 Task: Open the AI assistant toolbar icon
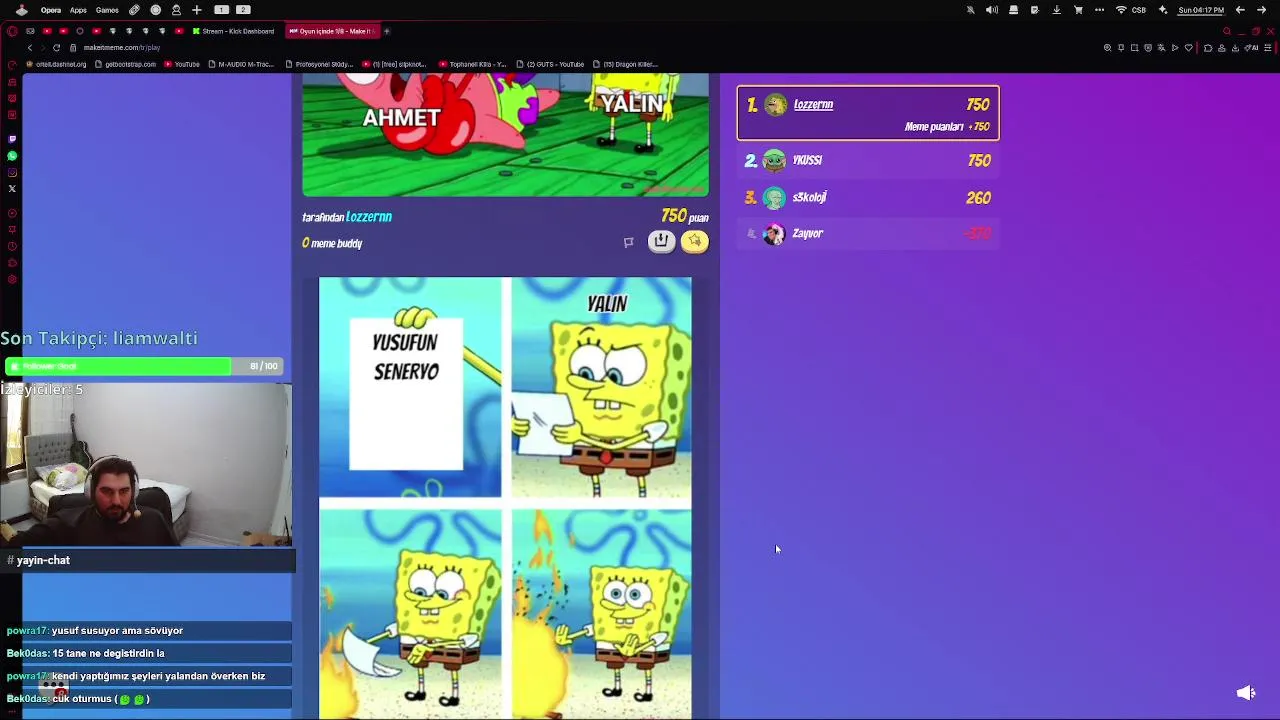(x=1253, y=47)
